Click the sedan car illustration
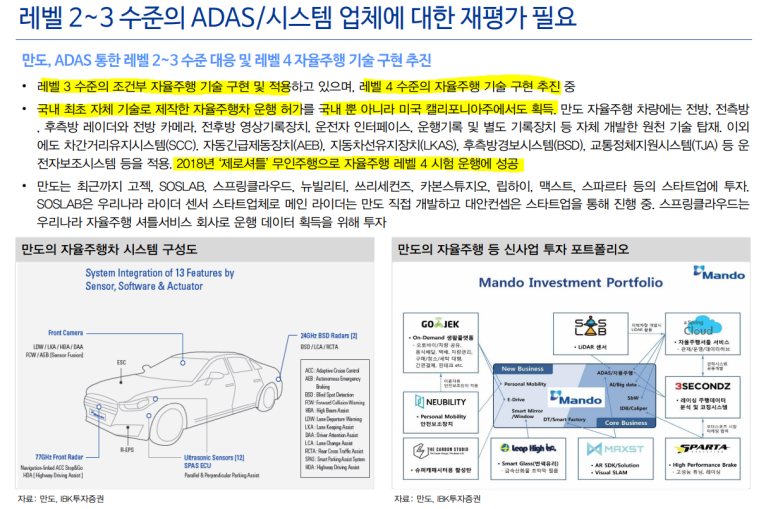Viewport: 773px width, 509px height. tap(182, 397)
